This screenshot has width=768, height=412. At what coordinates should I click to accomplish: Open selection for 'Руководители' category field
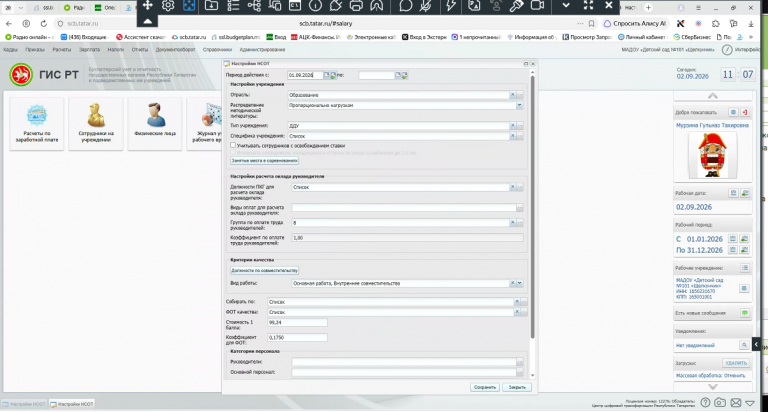(x=520, y=362)
